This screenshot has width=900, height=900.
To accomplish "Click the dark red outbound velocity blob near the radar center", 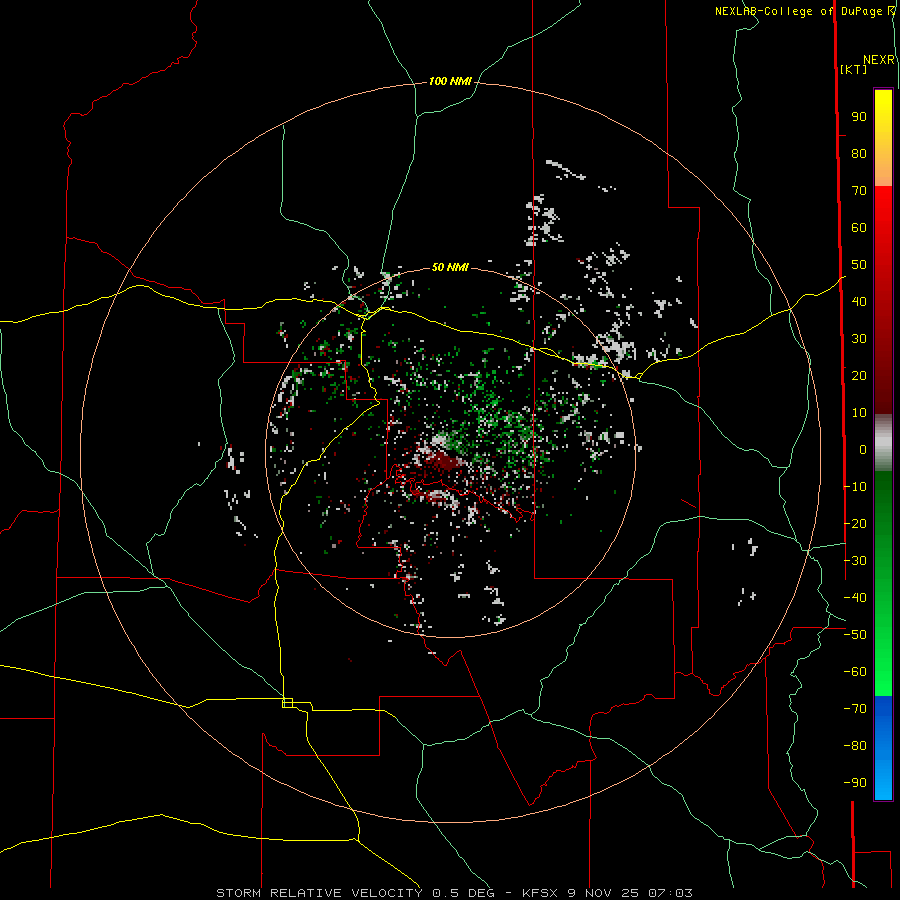I will tap(443, 461).
